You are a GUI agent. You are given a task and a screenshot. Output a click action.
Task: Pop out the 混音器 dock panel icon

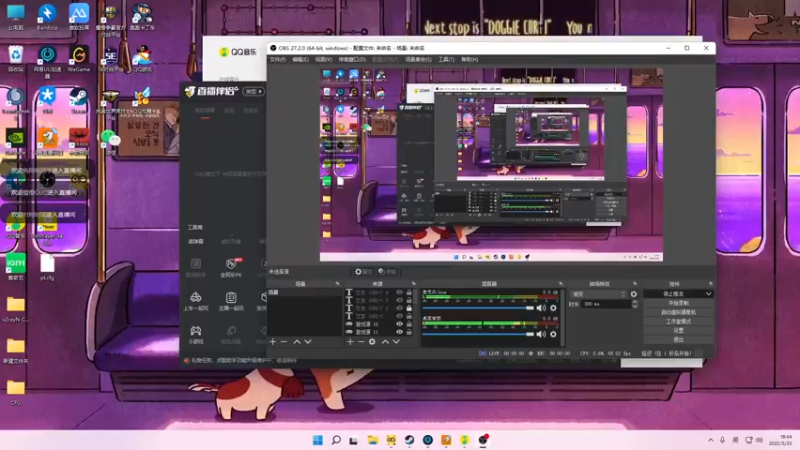[561, 284]
